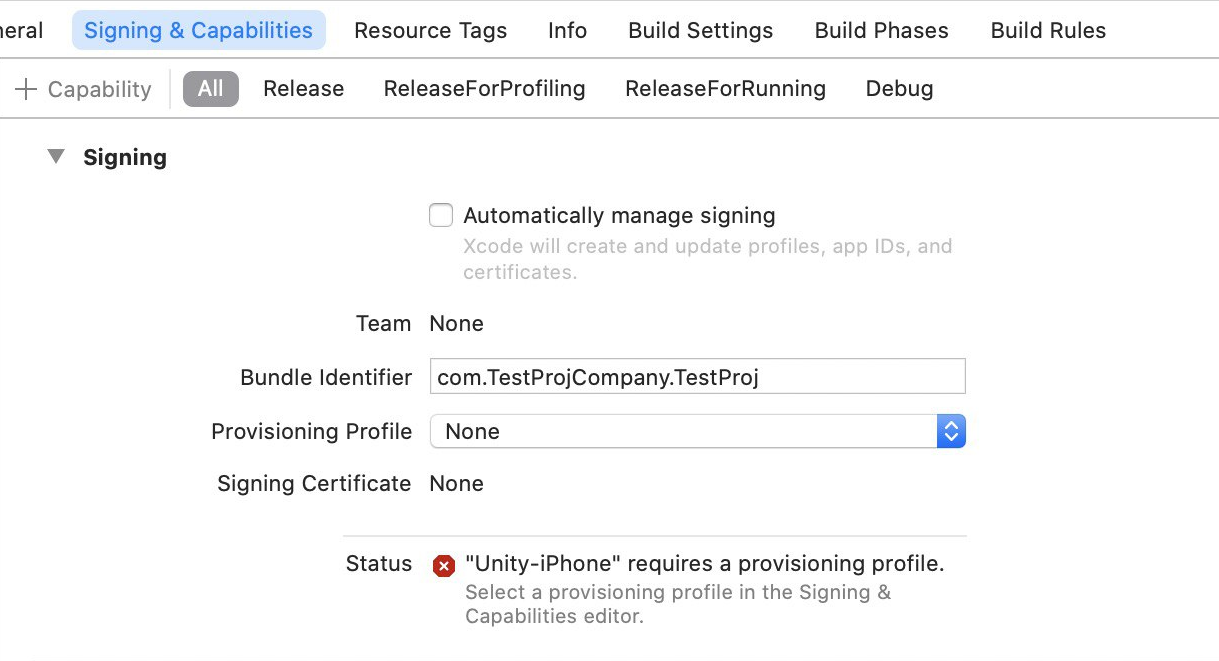1219x661 pixels.
Task: Click the provisioning profile error message
Action: 704,564
